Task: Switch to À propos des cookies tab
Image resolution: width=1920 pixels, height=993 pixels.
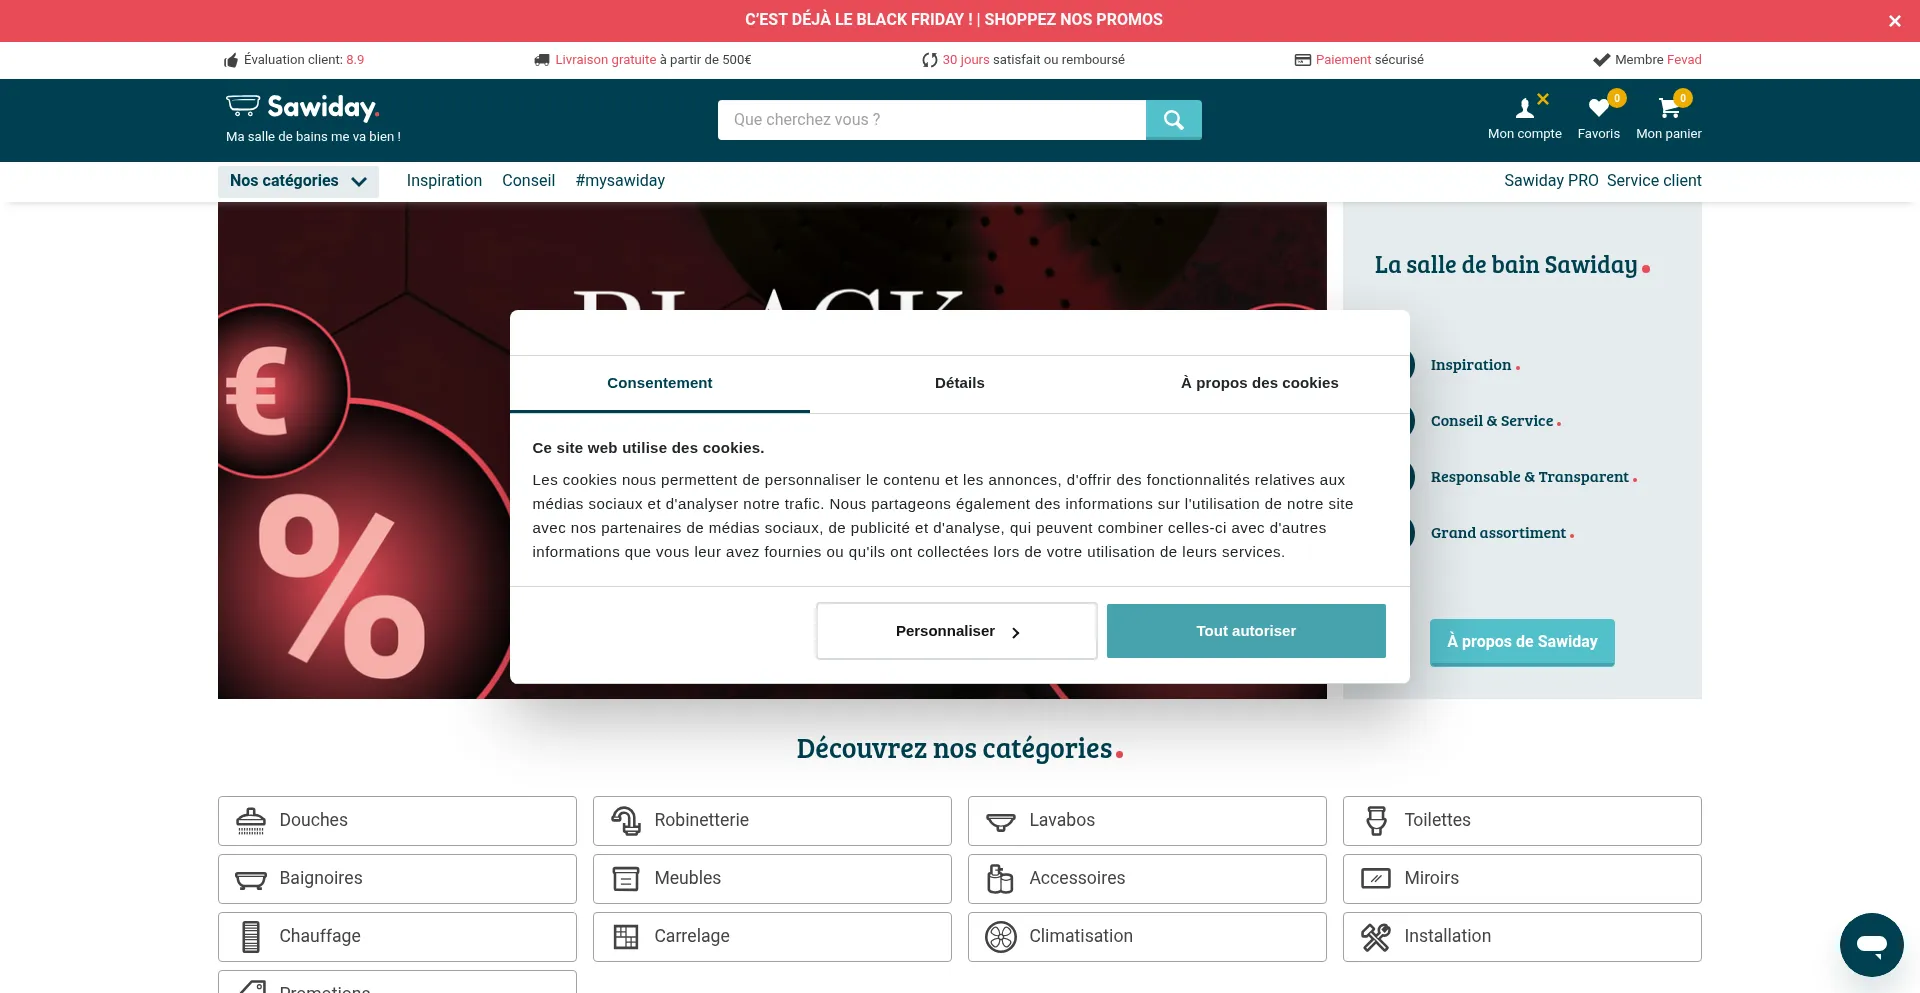Action: [x=1259, y=383]
